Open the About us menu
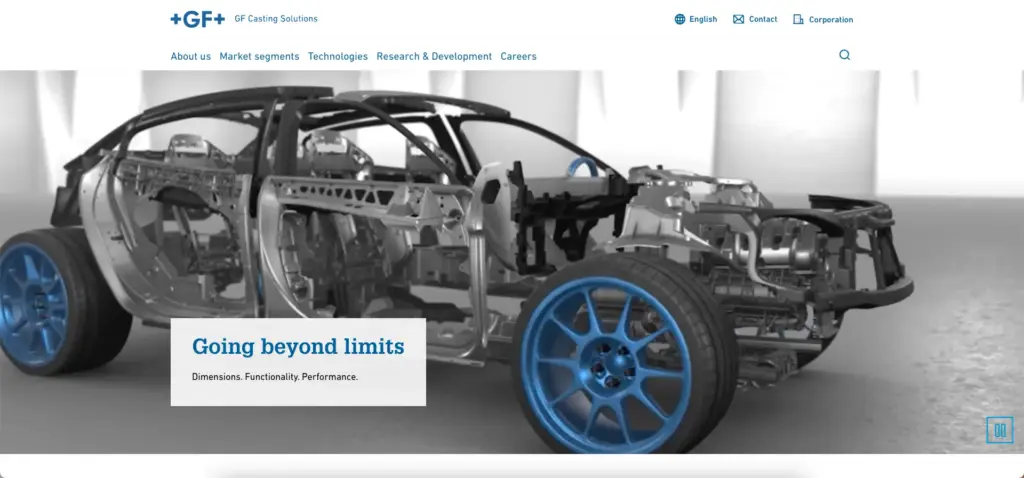Viewport: 1024px width, 478px height. [x=190, y=56]
